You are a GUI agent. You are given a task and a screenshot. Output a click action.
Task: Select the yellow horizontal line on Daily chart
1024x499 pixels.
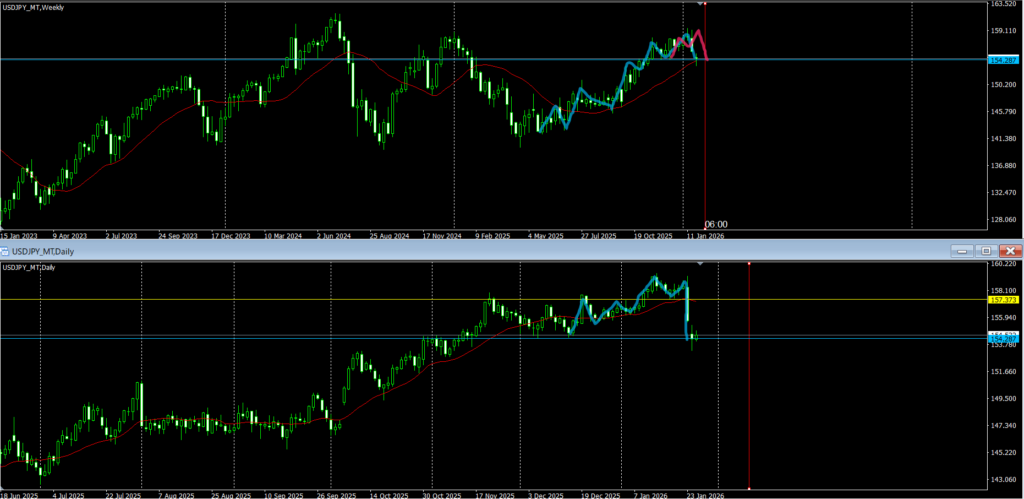click(x=300, y=299)
